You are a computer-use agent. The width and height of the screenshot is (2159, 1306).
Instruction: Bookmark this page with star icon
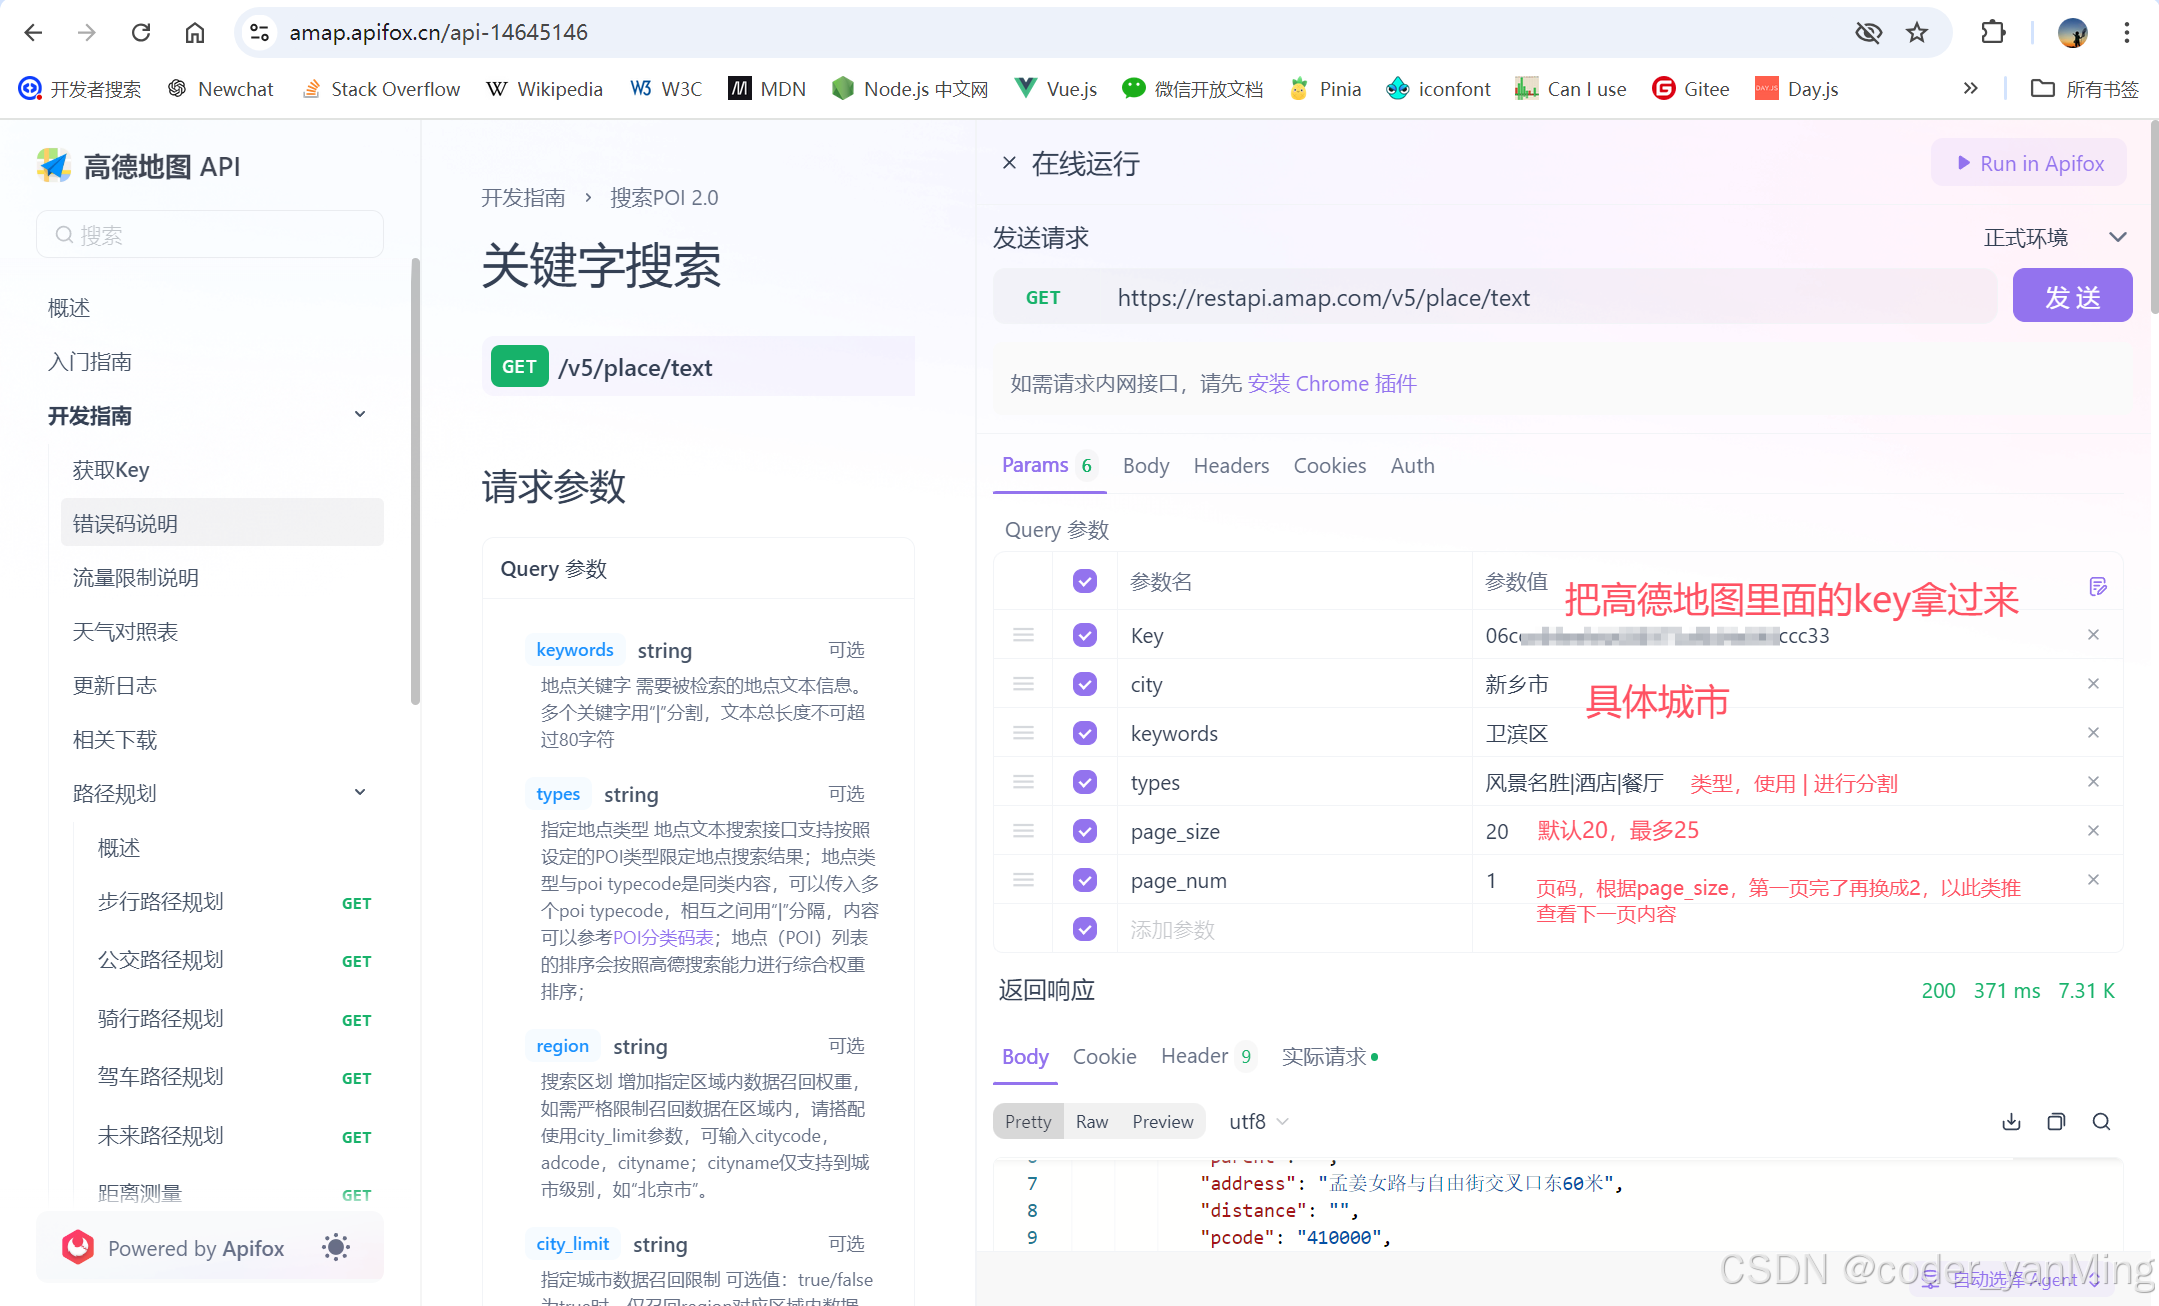[x=1917, y=33]
